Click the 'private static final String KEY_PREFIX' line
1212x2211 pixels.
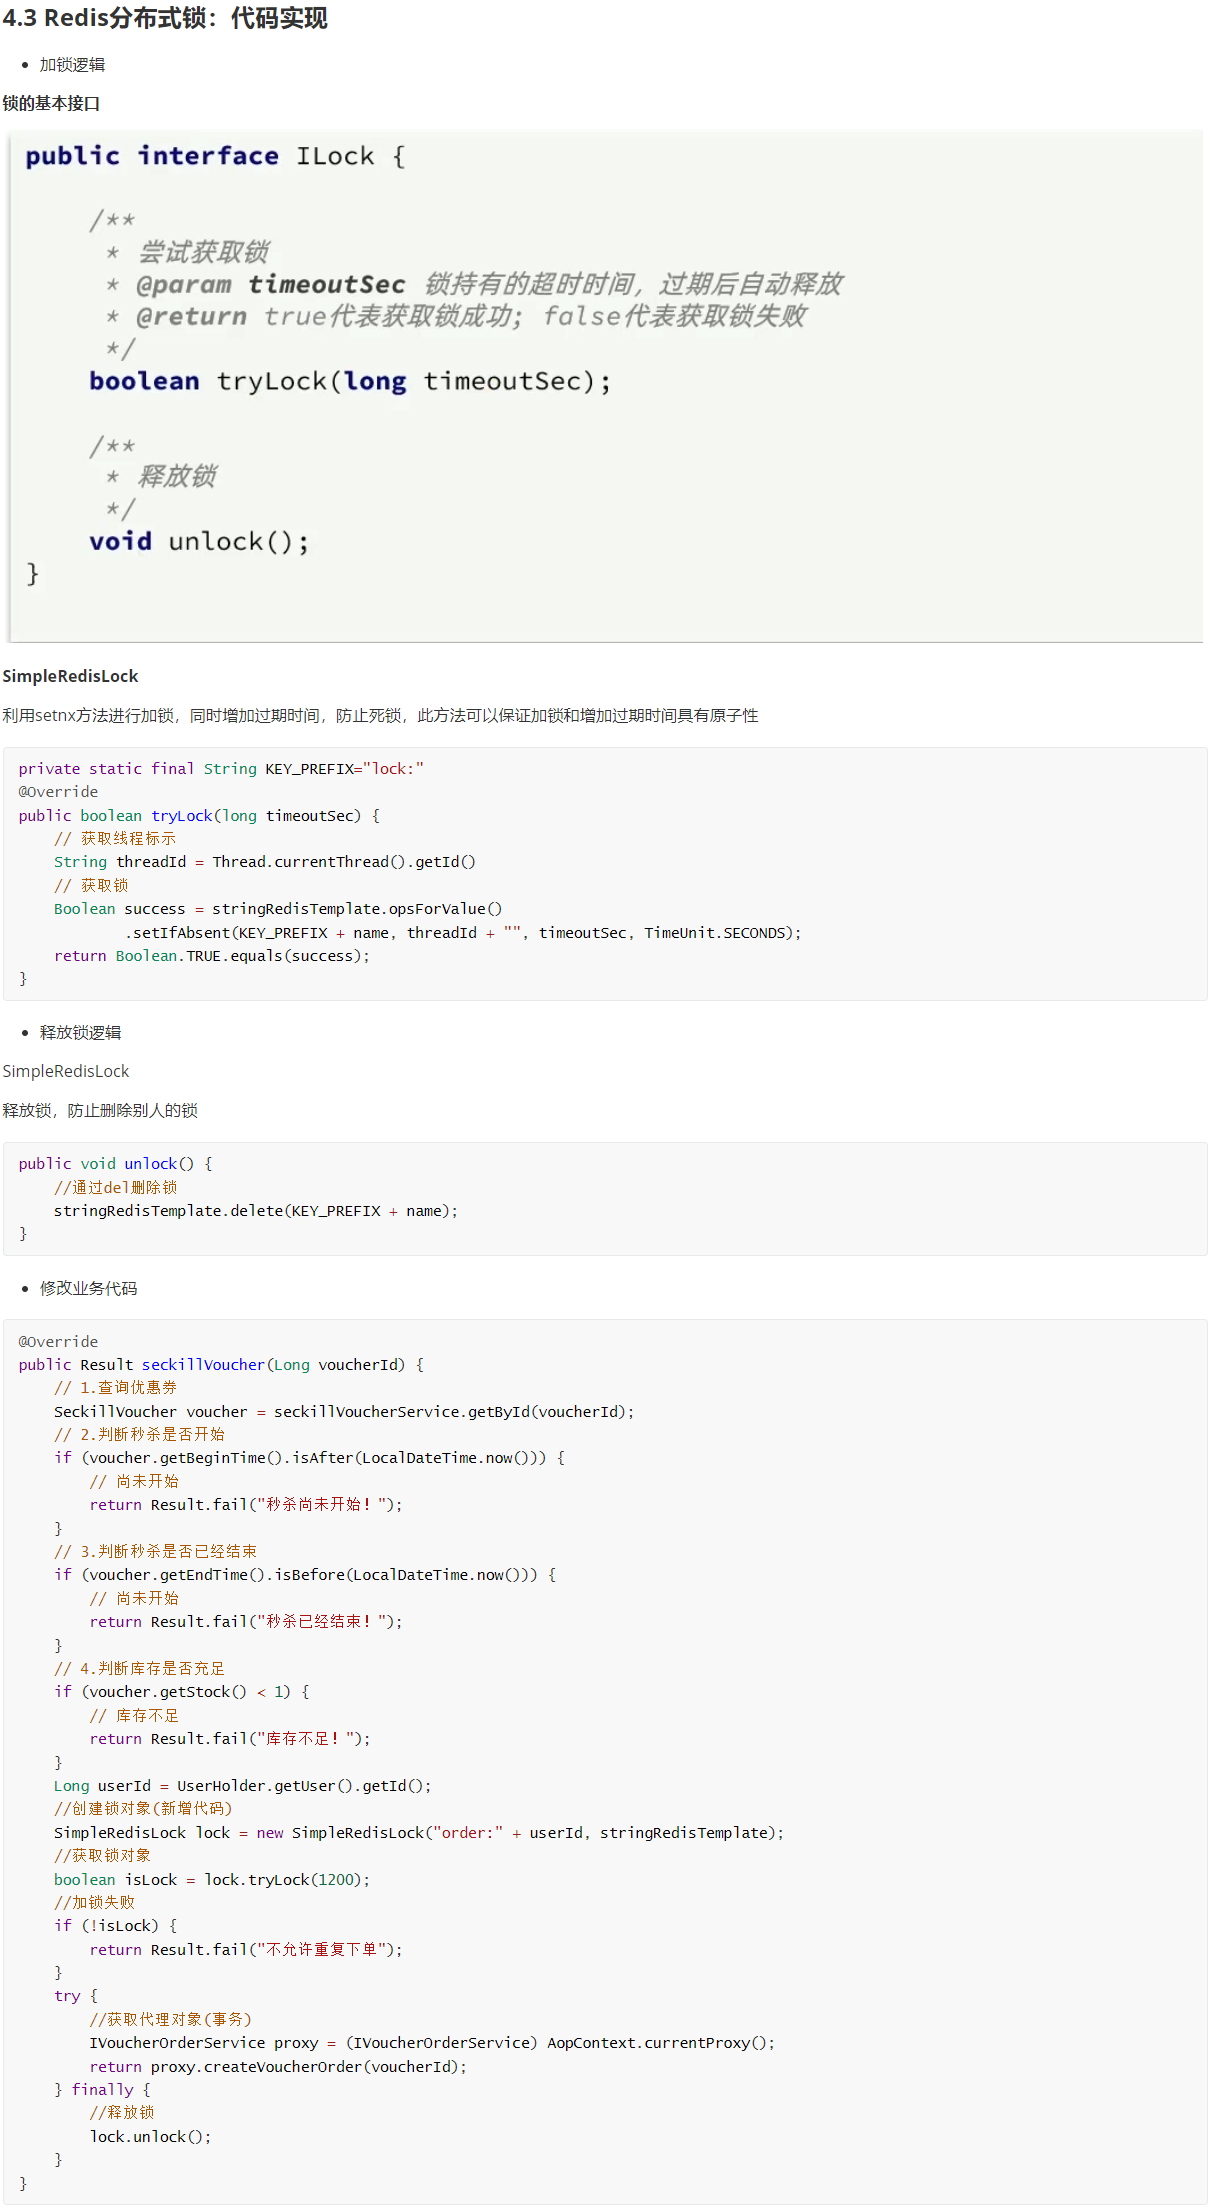[221, 769]
